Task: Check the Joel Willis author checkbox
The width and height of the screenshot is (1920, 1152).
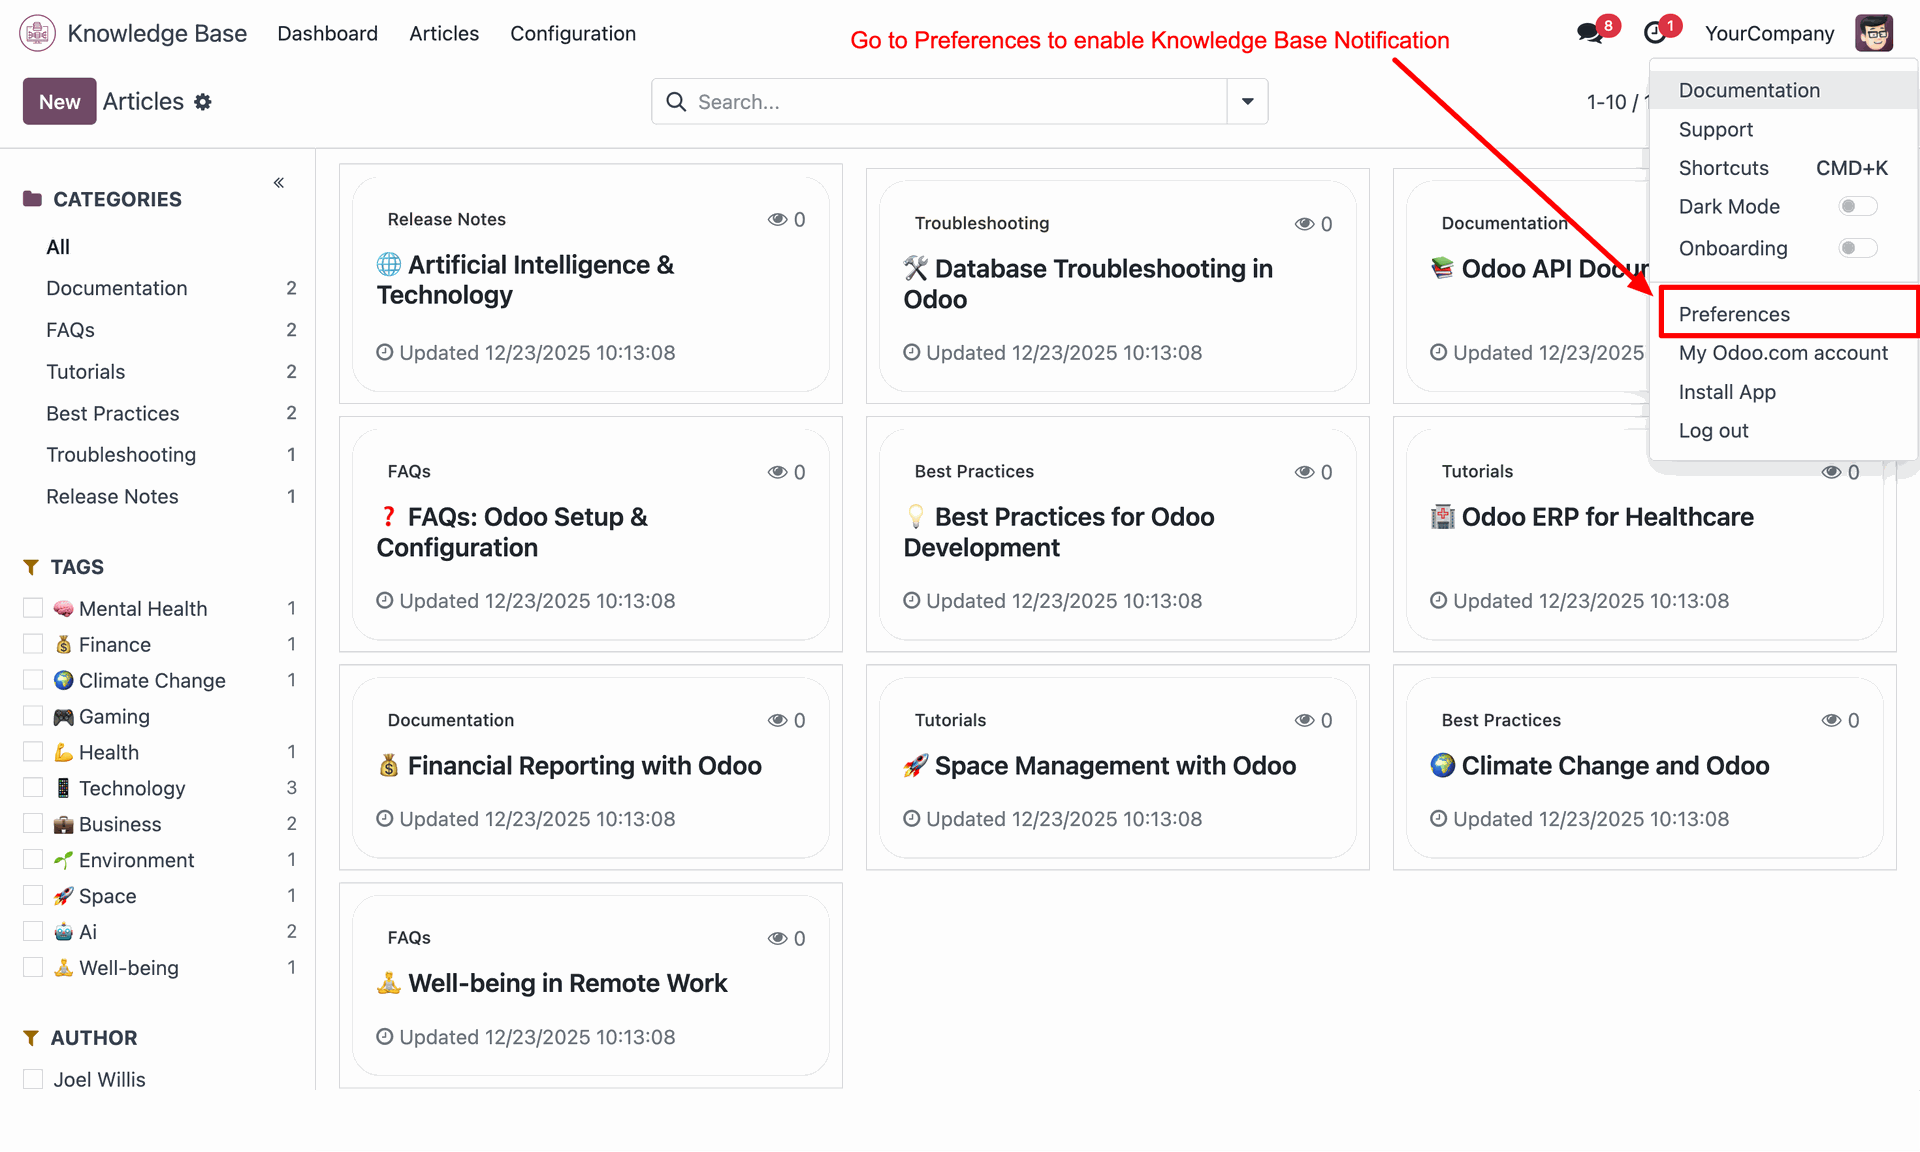Action: [x=33, y=1079]
